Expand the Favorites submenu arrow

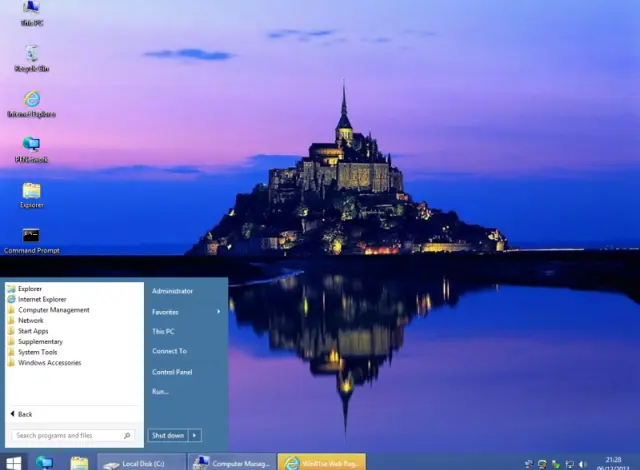pyautogui.click(x=218, y=312)
